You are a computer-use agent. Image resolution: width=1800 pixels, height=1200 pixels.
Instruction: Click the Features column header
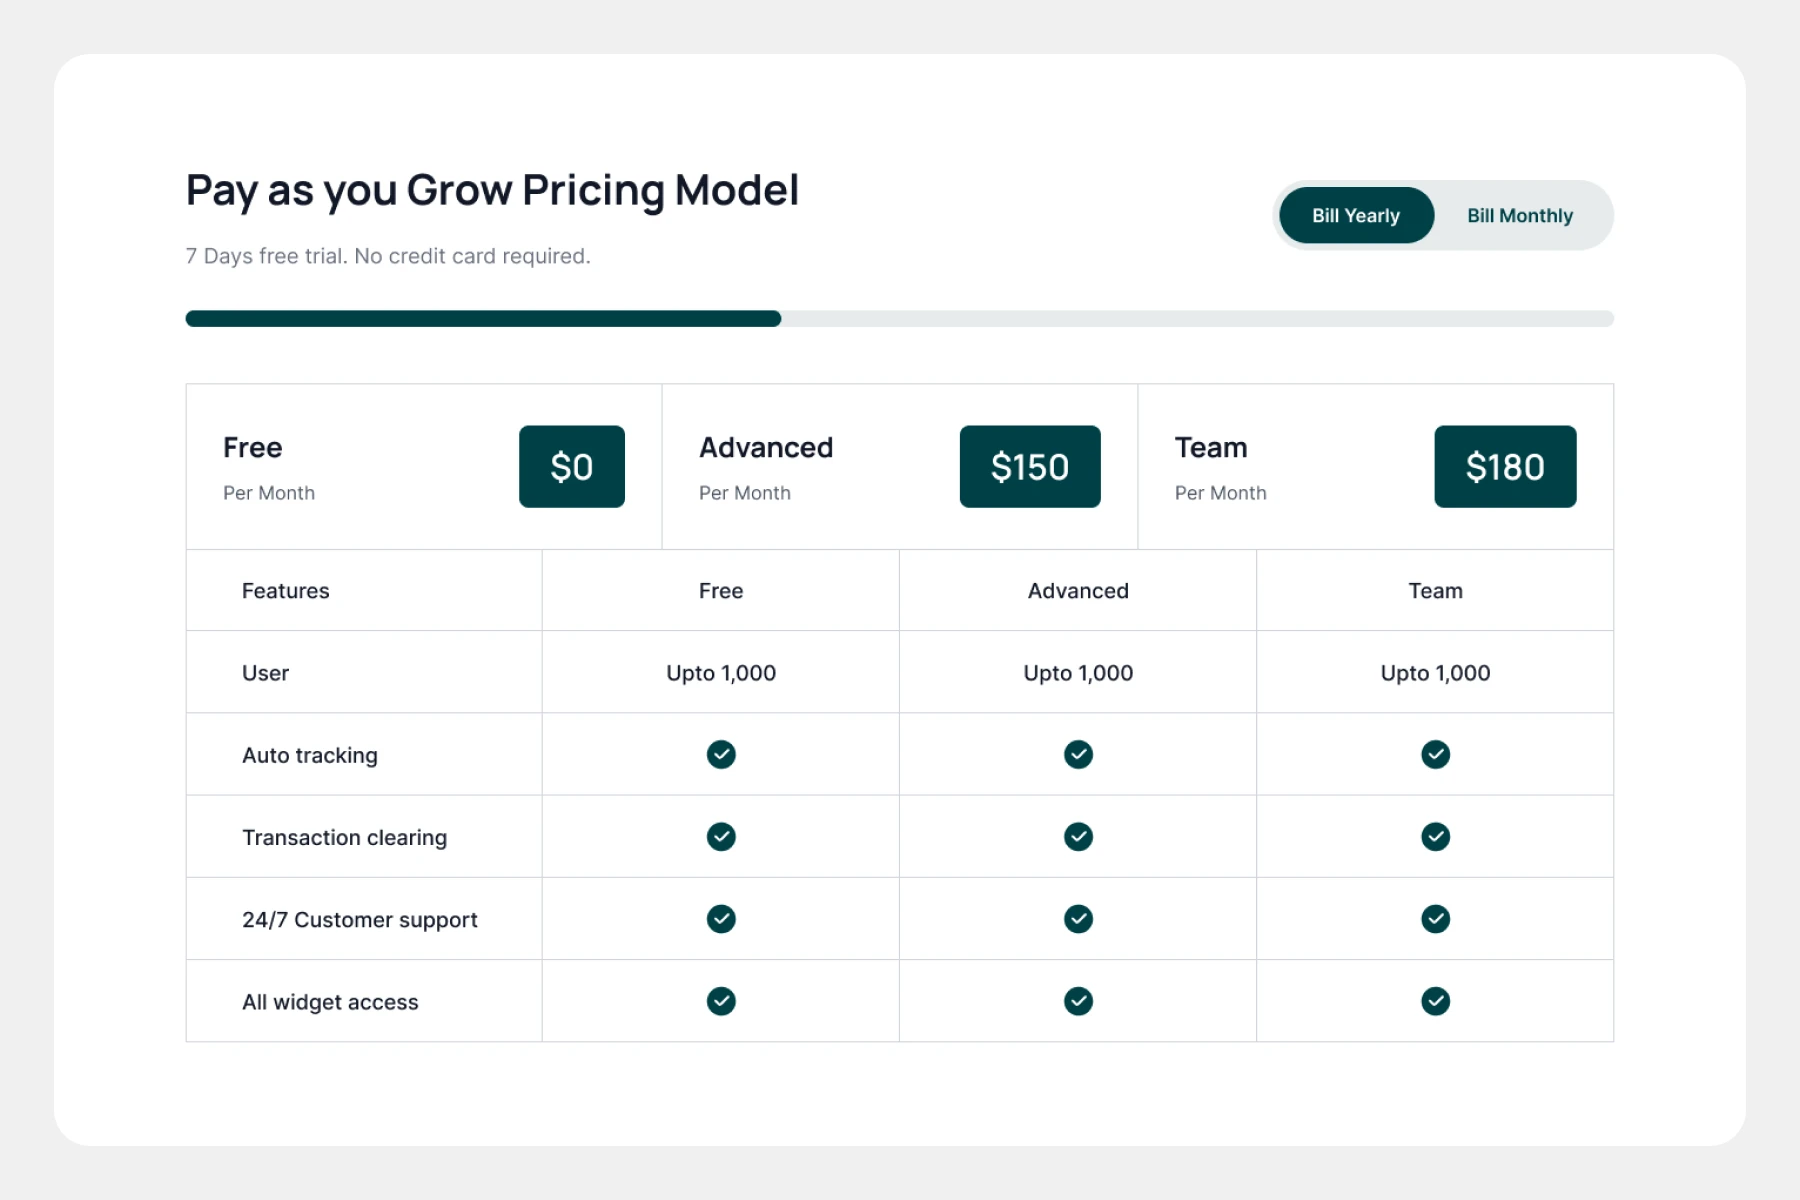[286, 591]
